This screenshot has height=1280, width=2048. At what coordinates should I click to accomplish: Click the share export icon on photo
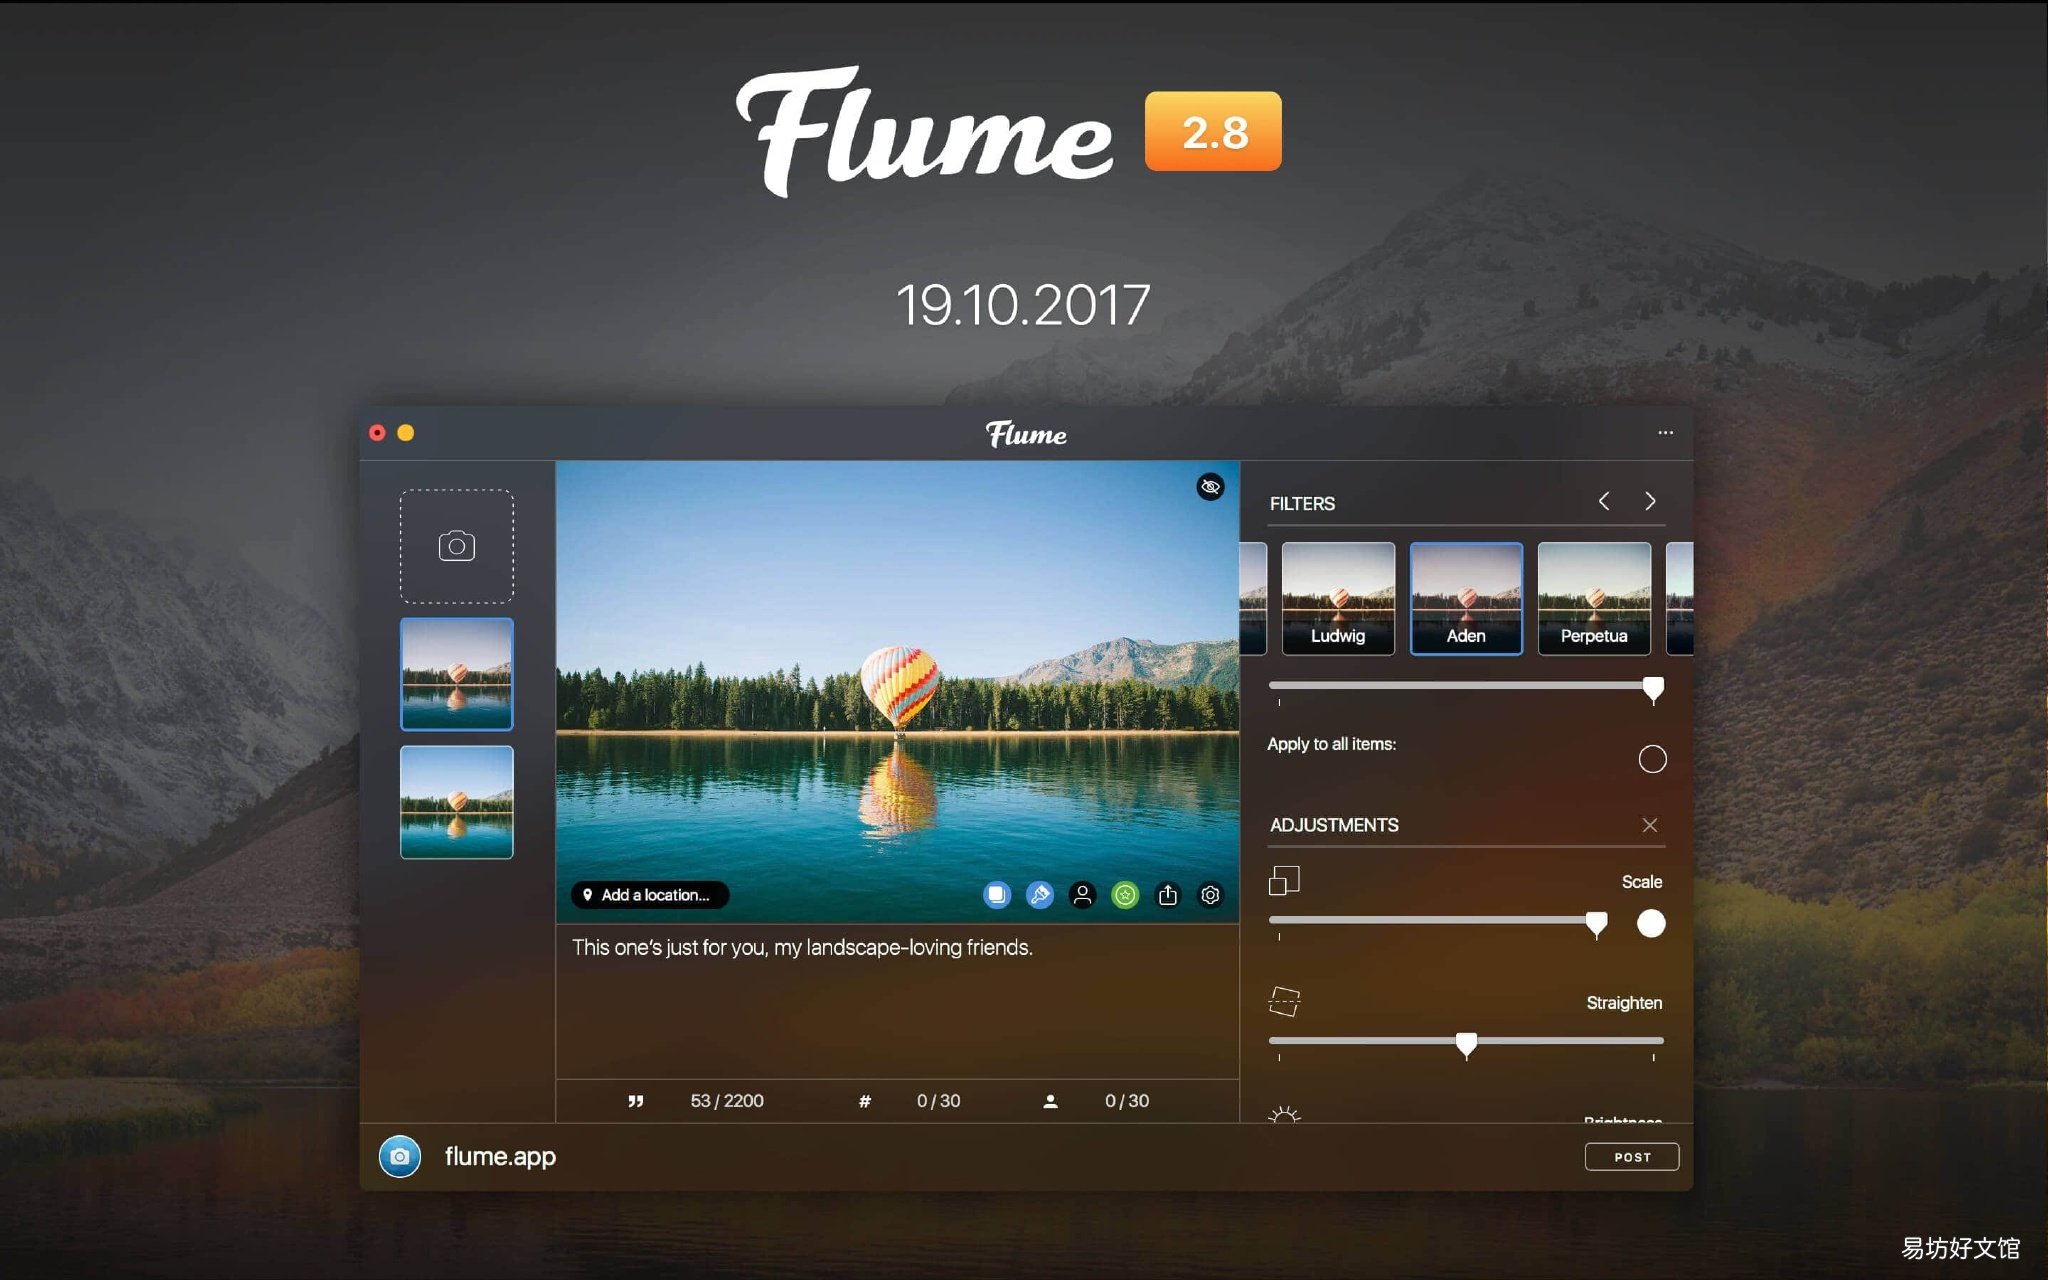(x=1168, y=895)
